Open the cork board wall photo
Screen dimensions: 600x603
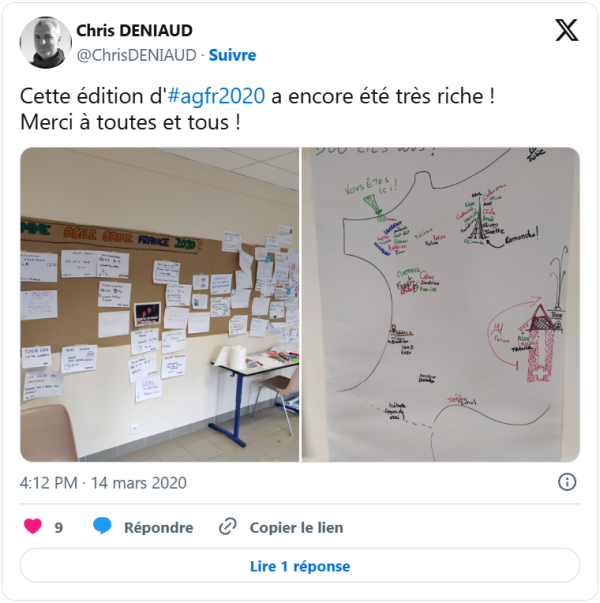160,305
